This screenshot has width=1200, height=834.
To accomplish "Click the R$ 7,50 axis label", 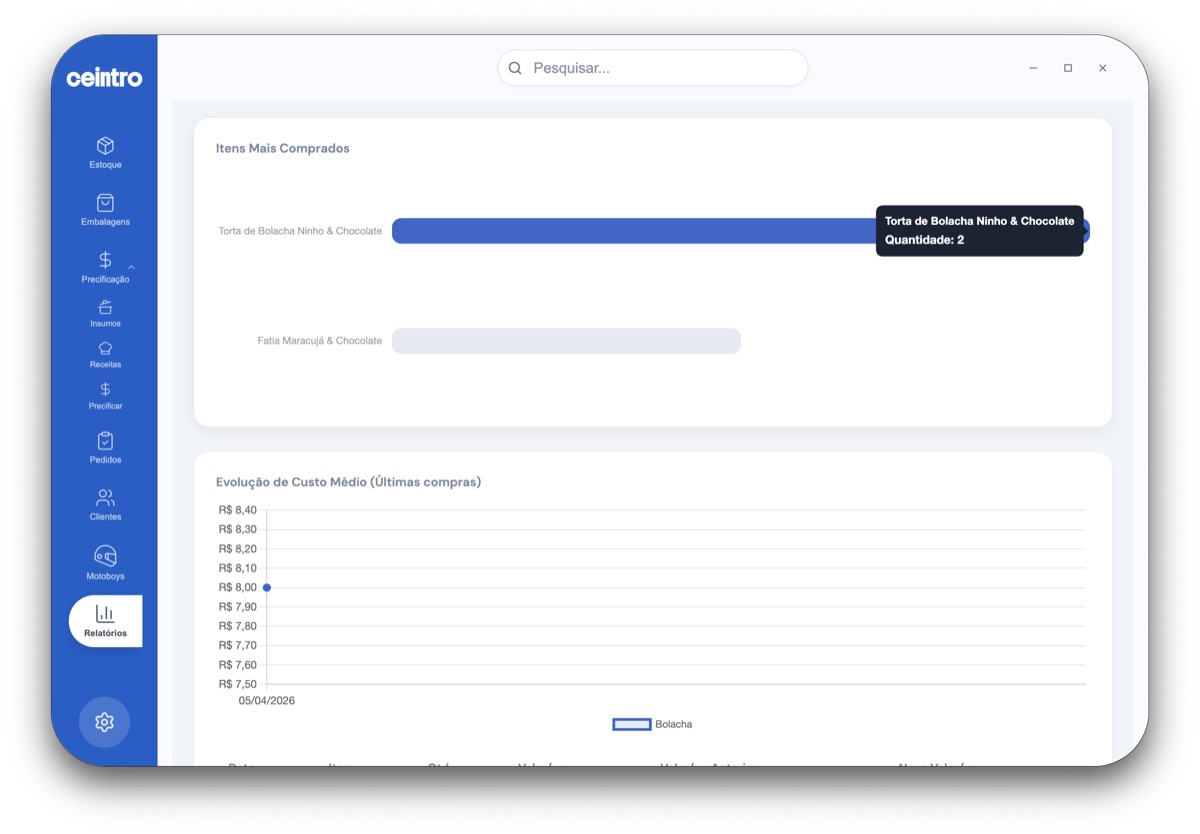I will tap(238, 684).
